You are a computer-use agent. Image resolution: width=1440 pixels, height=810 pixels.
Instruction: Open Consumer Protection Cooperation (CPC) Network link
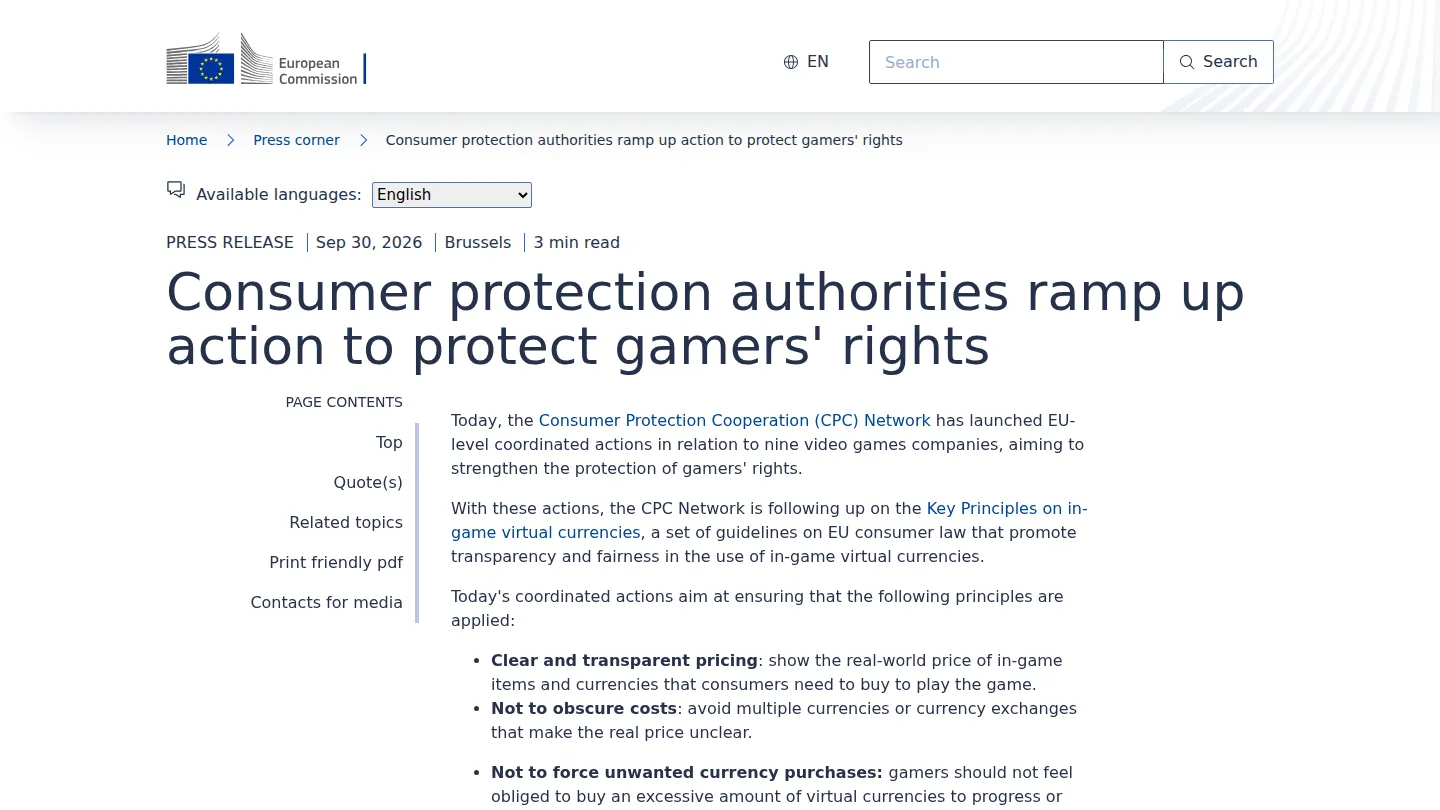(x=734, y=420)
